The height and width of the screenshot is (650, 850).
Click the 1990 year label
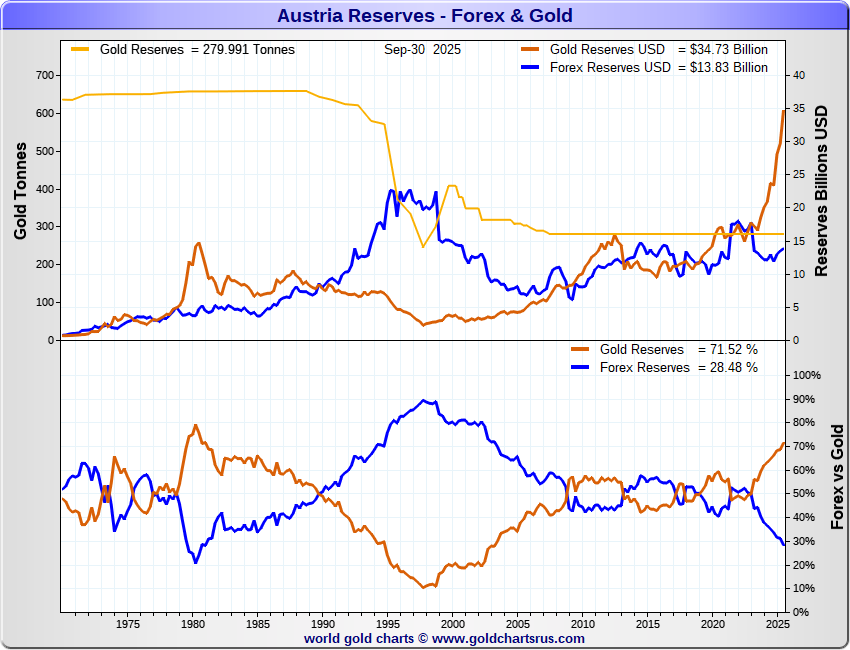(x=323, y=624)
